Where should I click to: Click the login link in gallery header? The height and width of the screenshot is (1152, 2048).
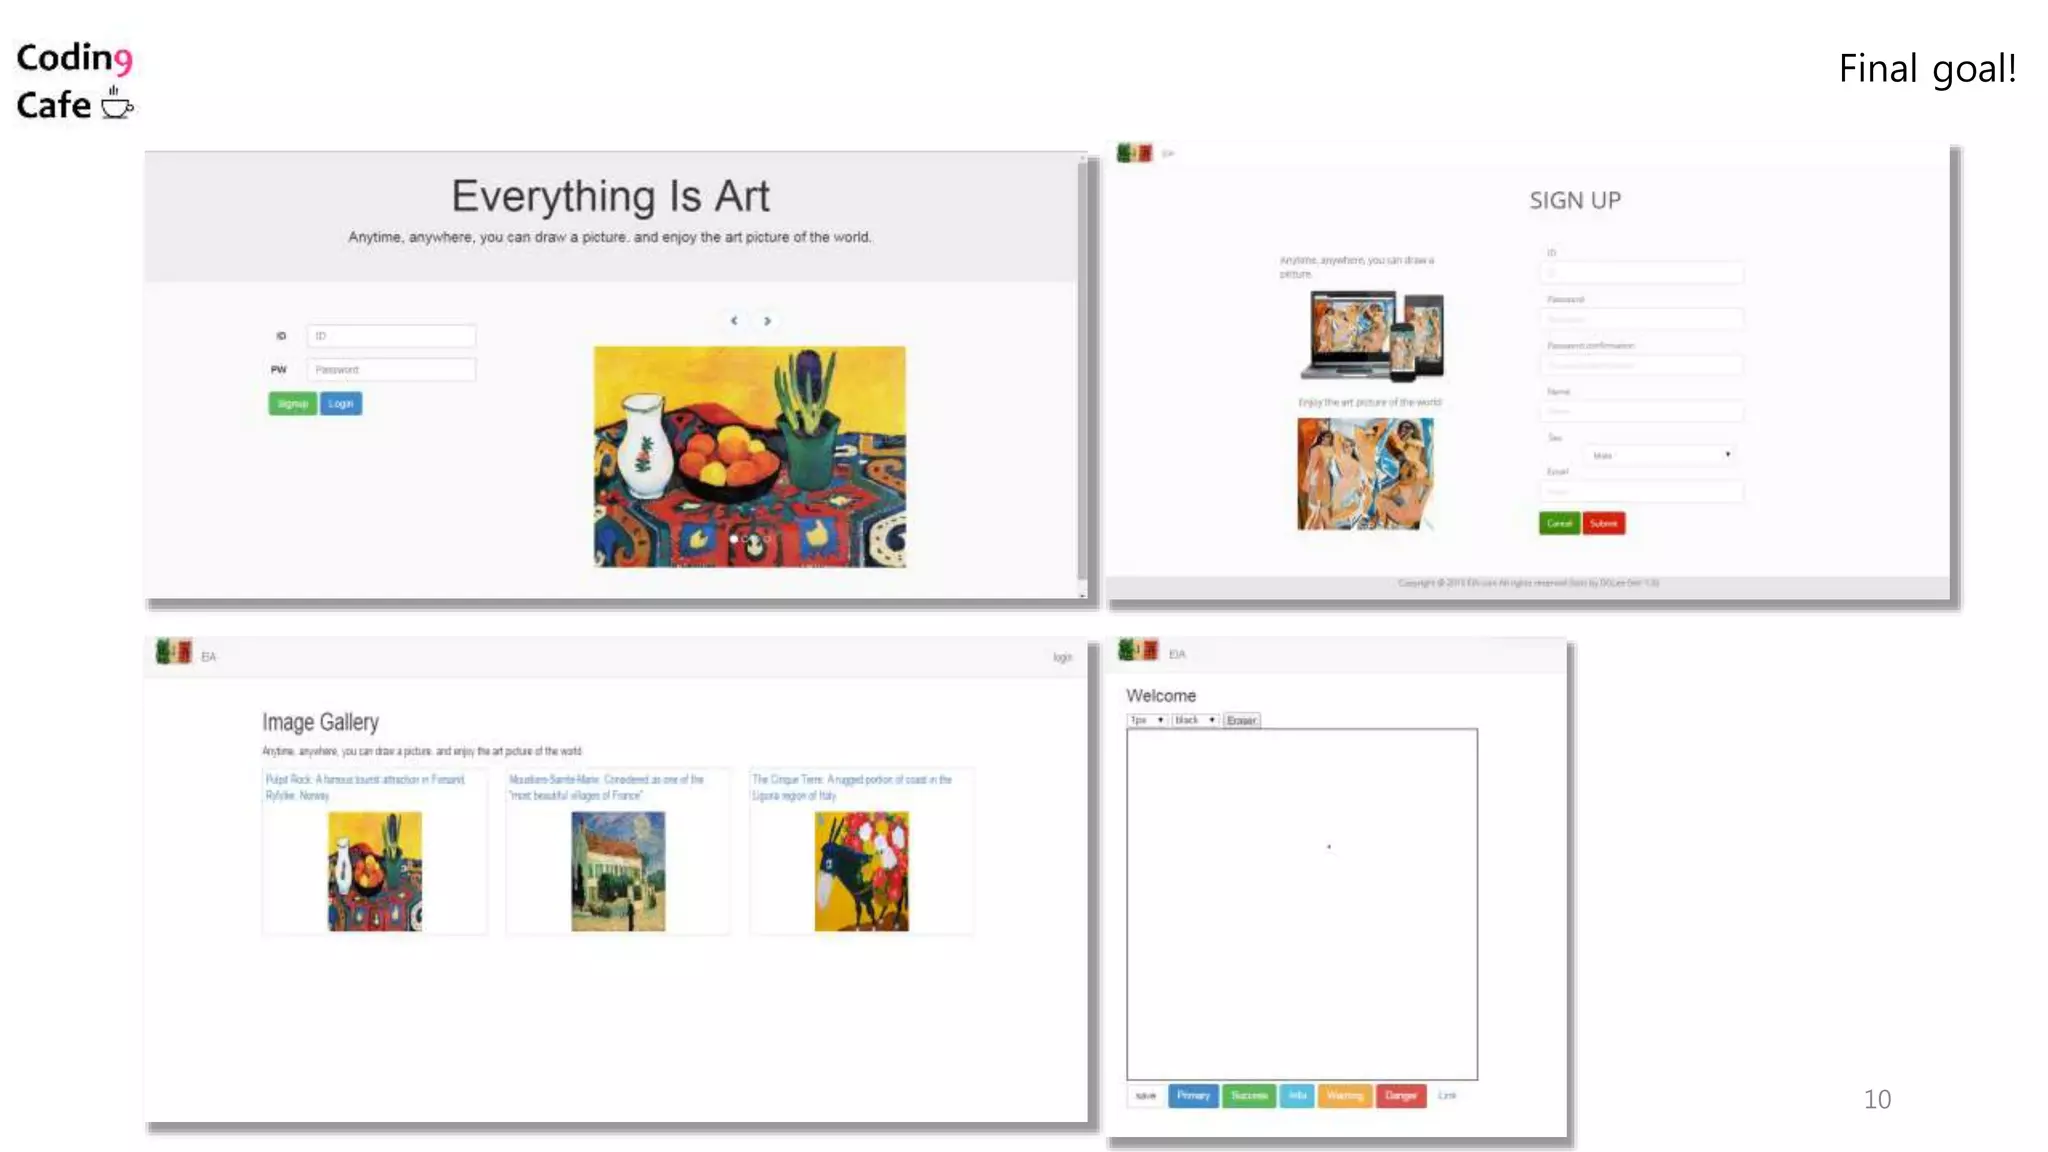coord(1062,657)
